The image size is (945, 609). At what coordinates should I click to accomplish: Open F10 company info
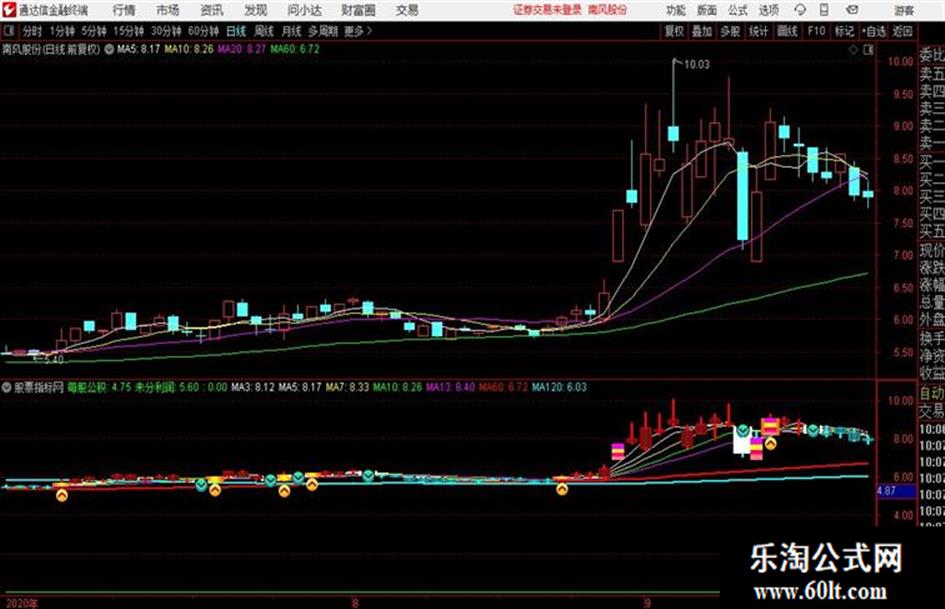(x=816, y=30)
